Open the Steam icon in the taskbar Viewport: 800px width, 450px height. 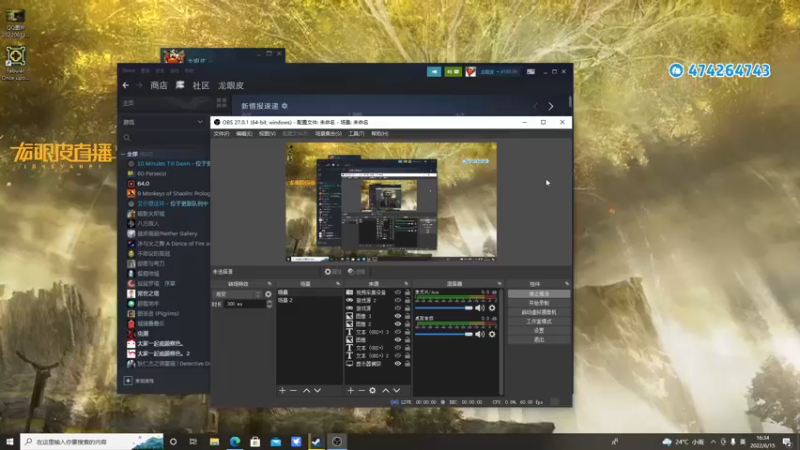316,441
